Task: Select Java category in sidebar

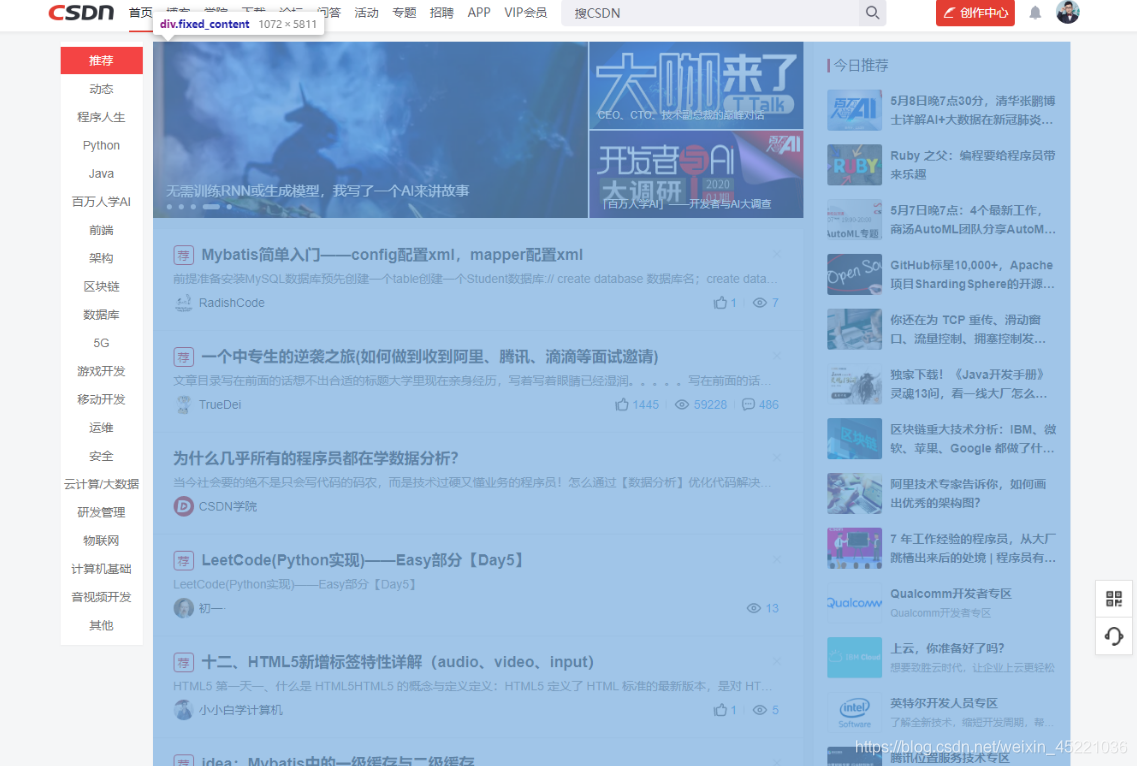Action: pos(102,173)
